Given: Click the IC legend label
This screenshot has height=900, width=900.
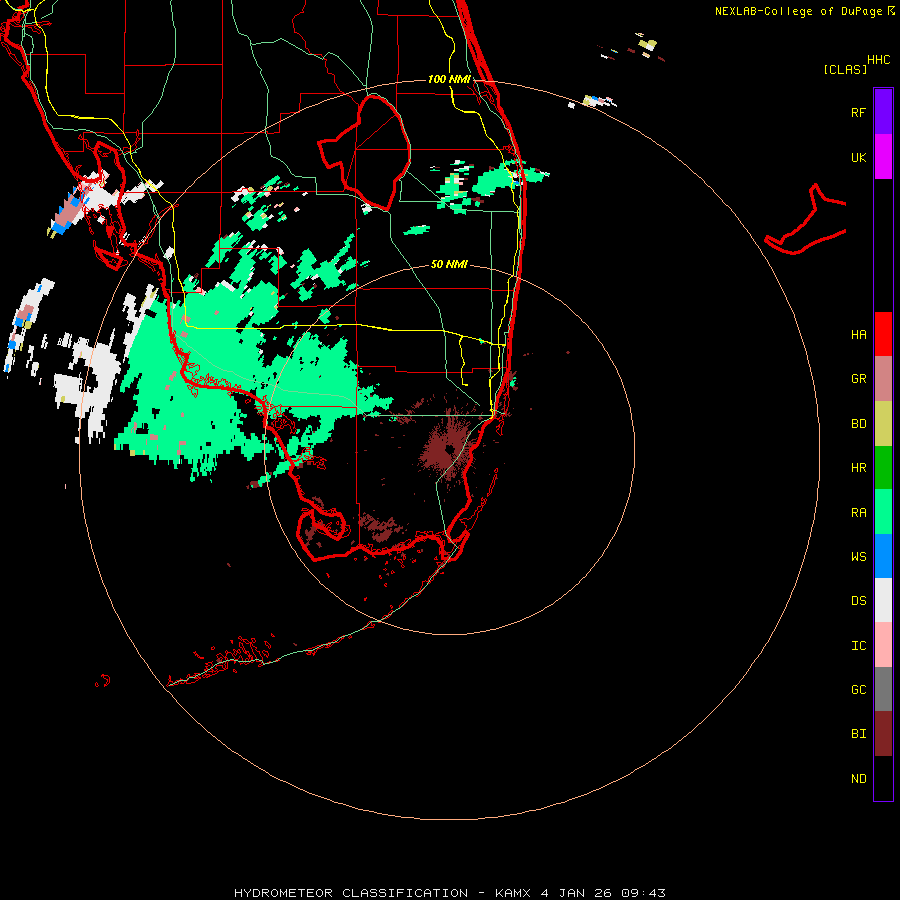Looking at the screenshot, I should pyautogui.click(x=858, y=646).
